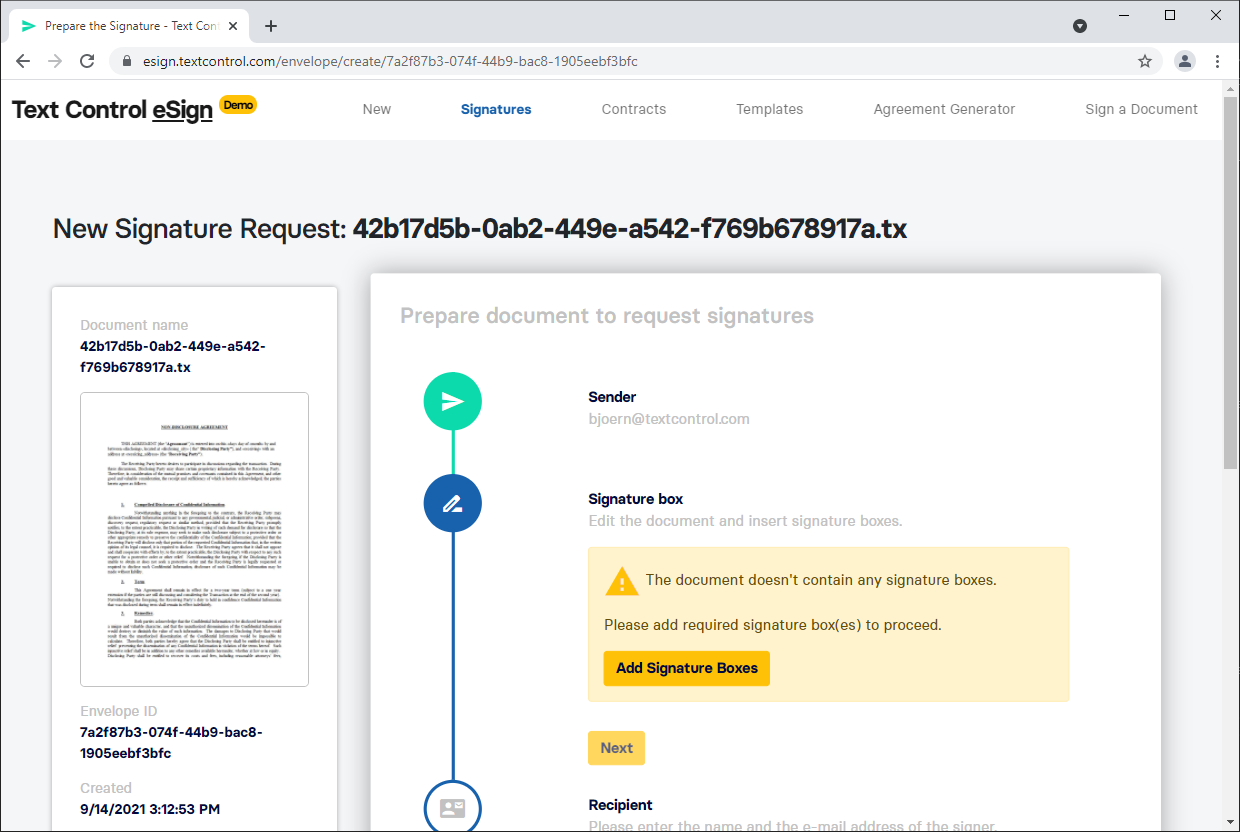Click 'Prepare document to request signatures' title
This screenshot has width=1240, height=832.
(x=607, y=316)
